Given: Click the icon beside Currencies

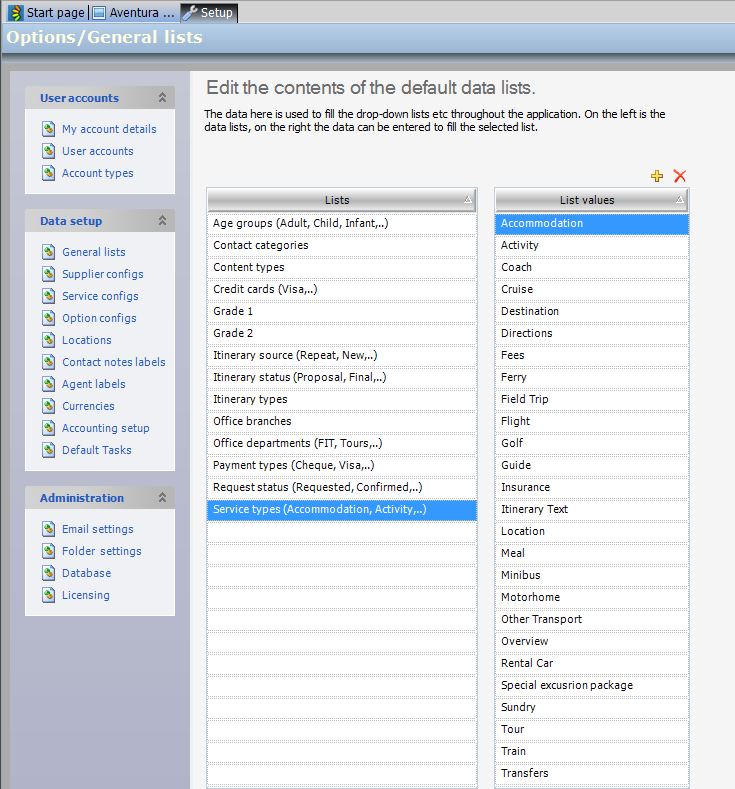Looking at the screenshot, I should tap(48, 406).
